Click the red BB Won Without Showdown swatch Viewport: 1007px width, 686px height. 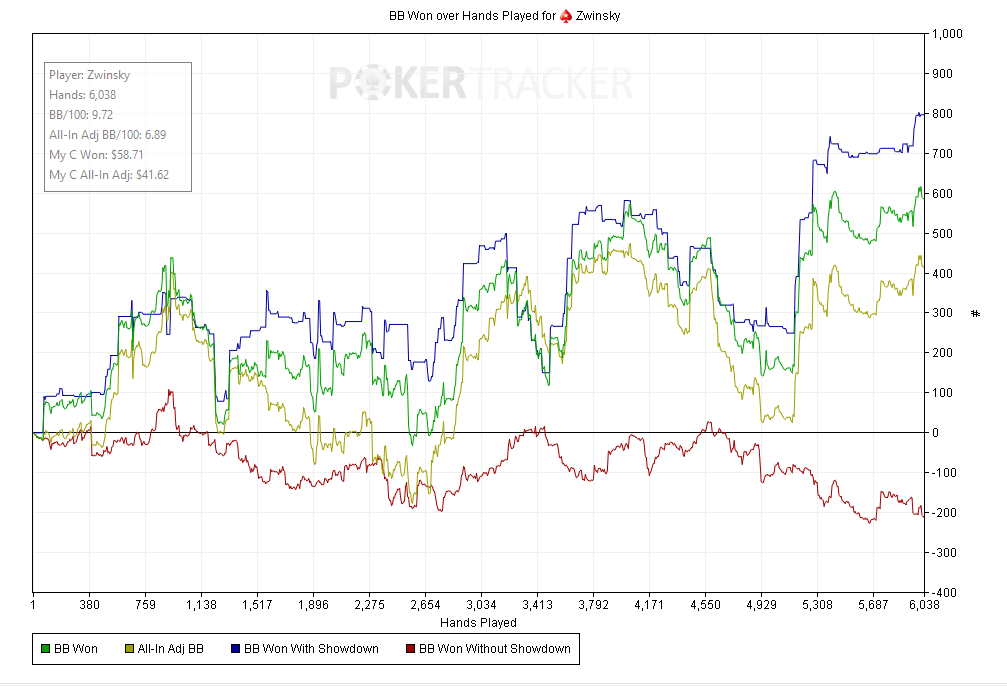tap(410, 649)
